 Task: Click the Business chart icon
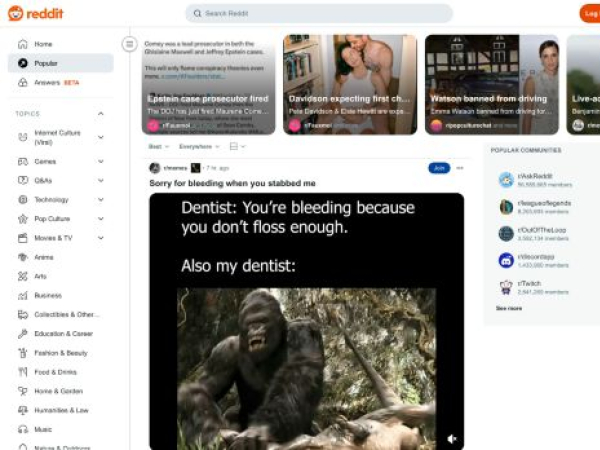tap(23, 295)
